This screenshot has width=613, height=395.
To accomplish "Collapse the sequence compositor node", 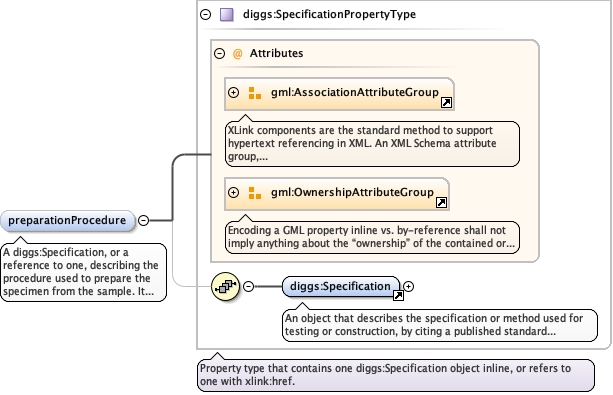I will (x=248, y=286).
